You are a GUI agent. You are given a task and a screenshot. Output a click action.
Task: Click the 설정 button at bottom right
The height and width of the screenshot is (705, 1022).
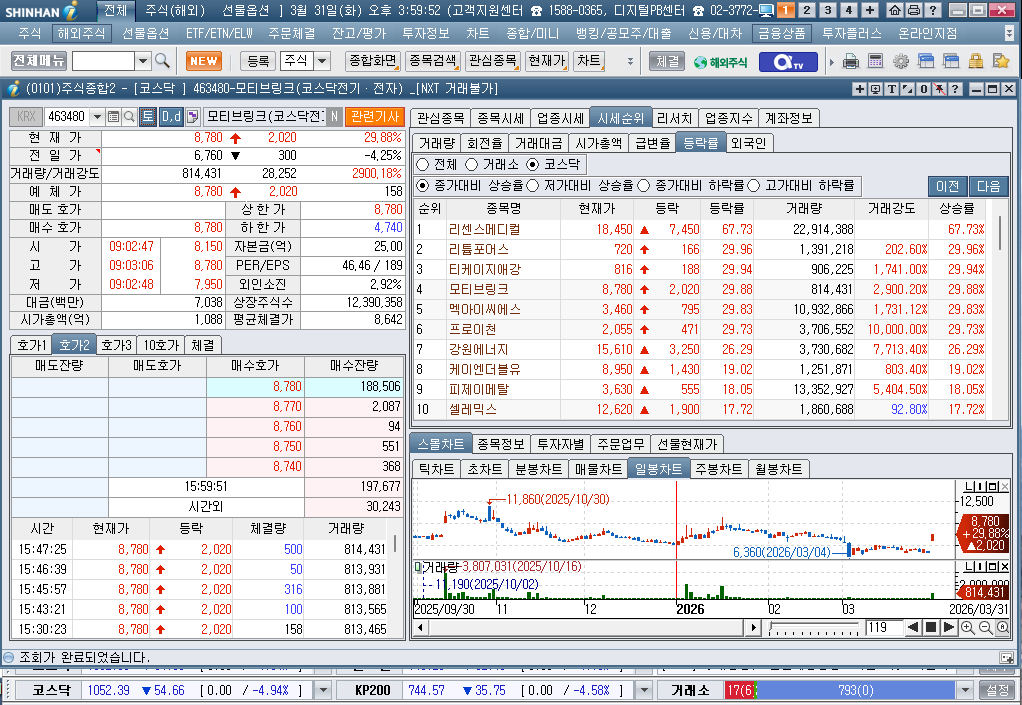[997, 689]
